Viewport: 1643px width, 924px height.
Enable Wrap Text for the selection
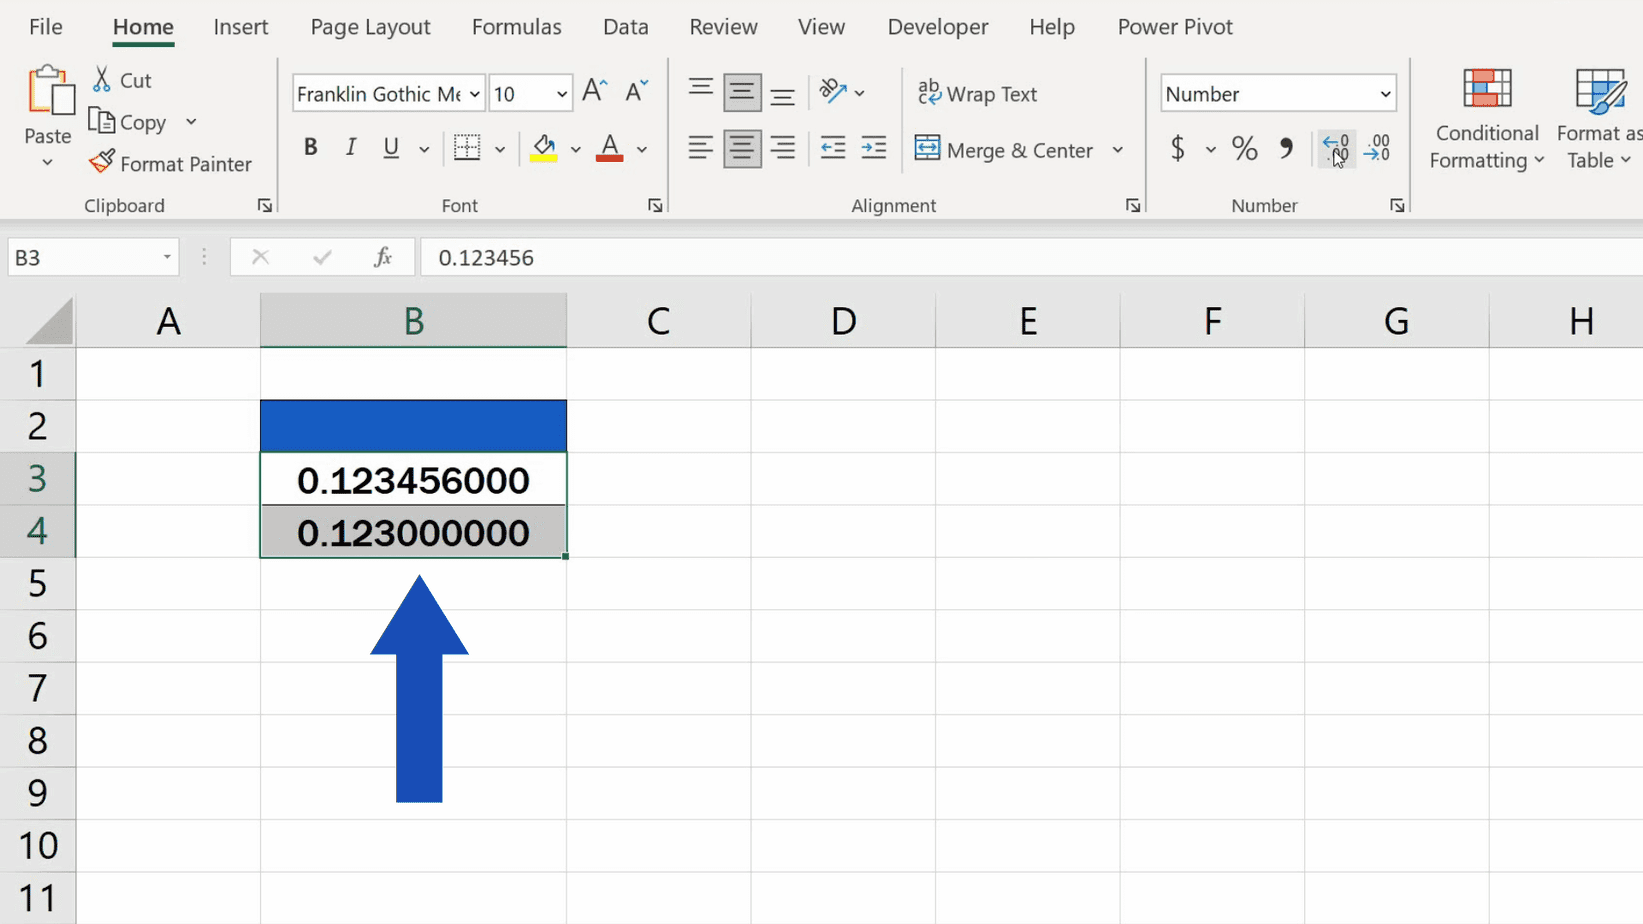(977, 93)
